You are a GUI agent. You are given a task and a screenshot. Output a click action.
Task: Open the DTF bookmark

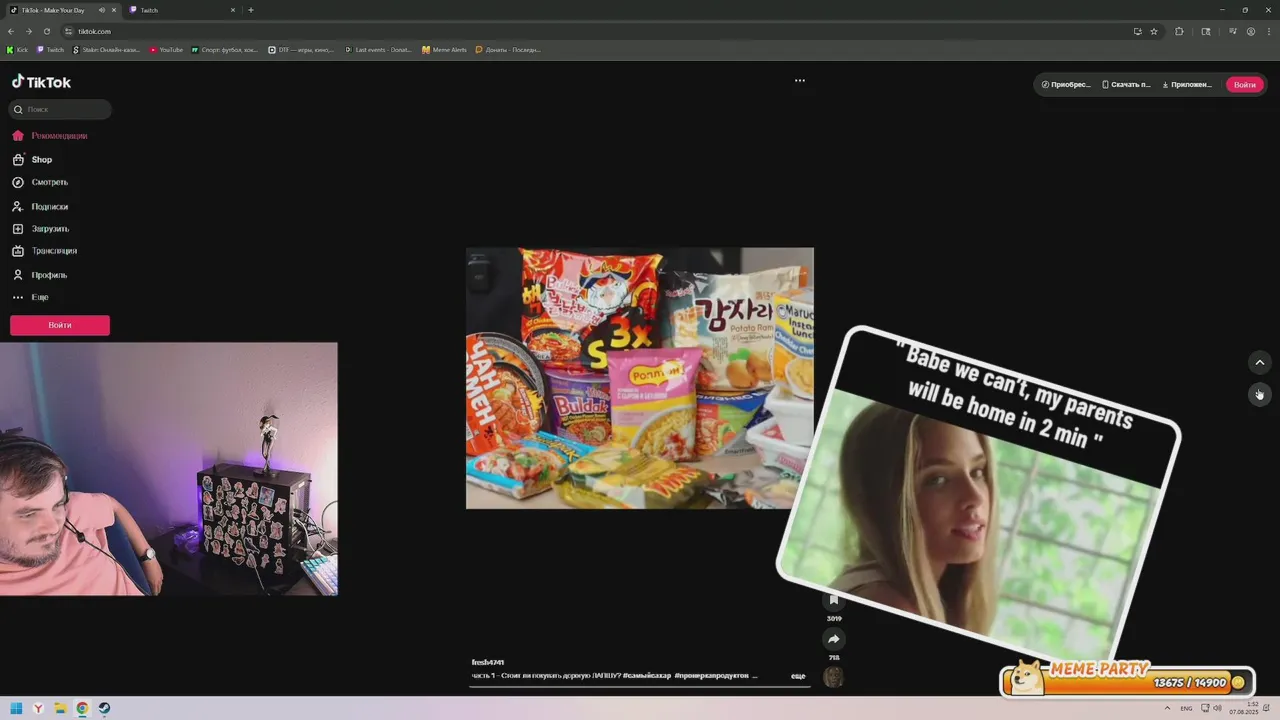point(301,49)
